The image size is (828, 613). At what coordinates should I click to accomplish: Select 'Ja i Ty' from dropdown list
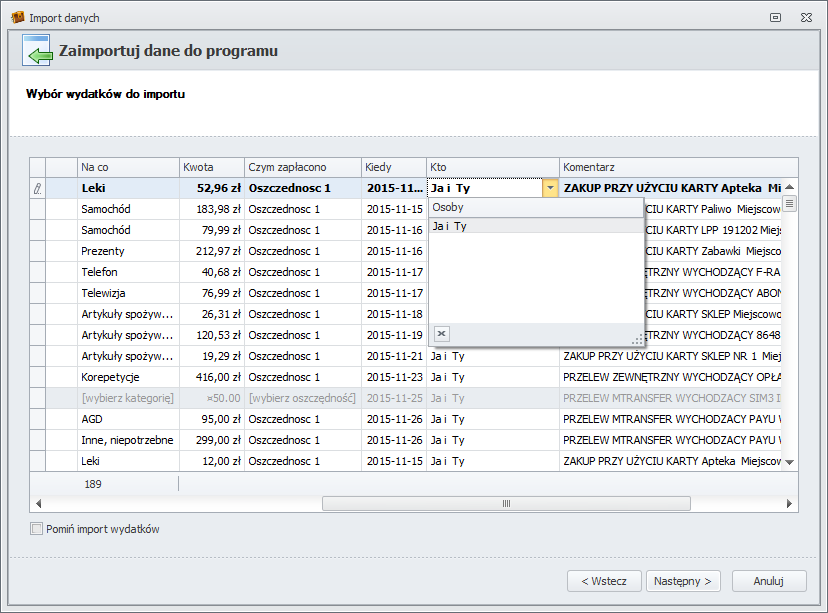450,227
